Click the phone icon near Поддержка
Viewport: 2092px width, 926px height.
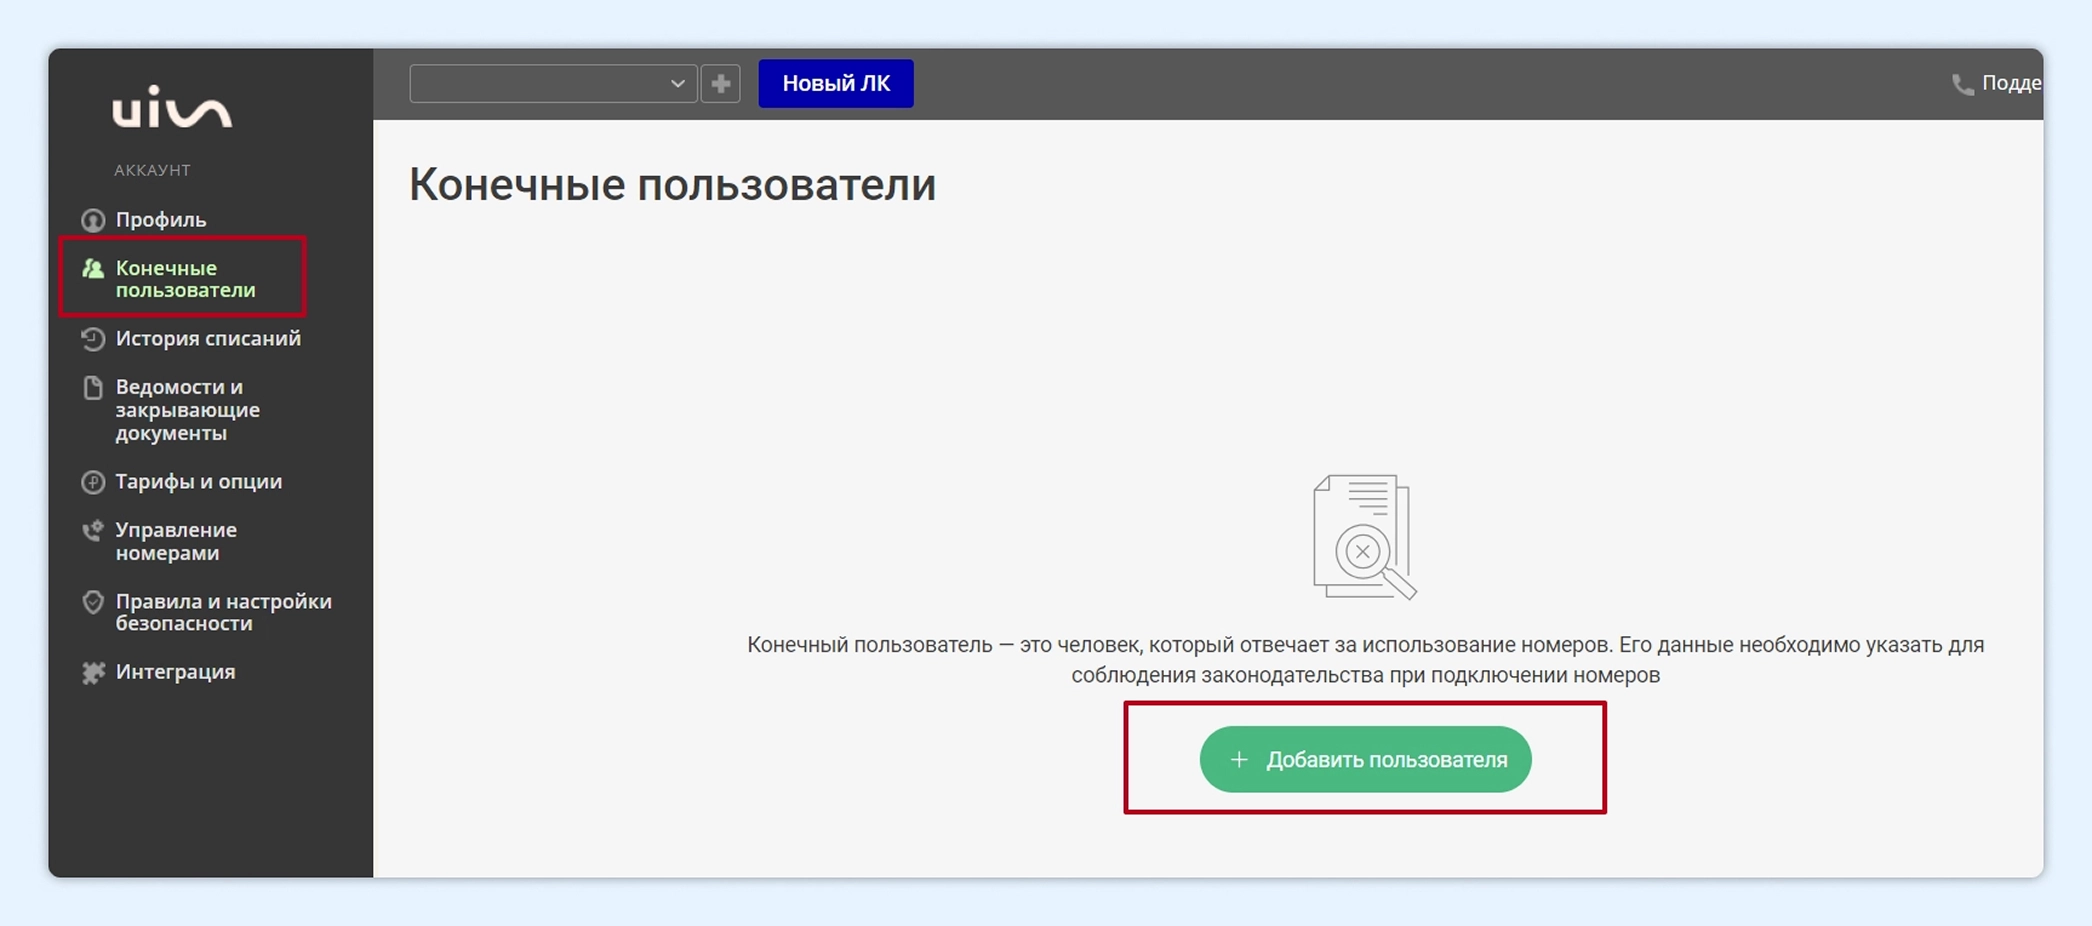[1962, 84]
